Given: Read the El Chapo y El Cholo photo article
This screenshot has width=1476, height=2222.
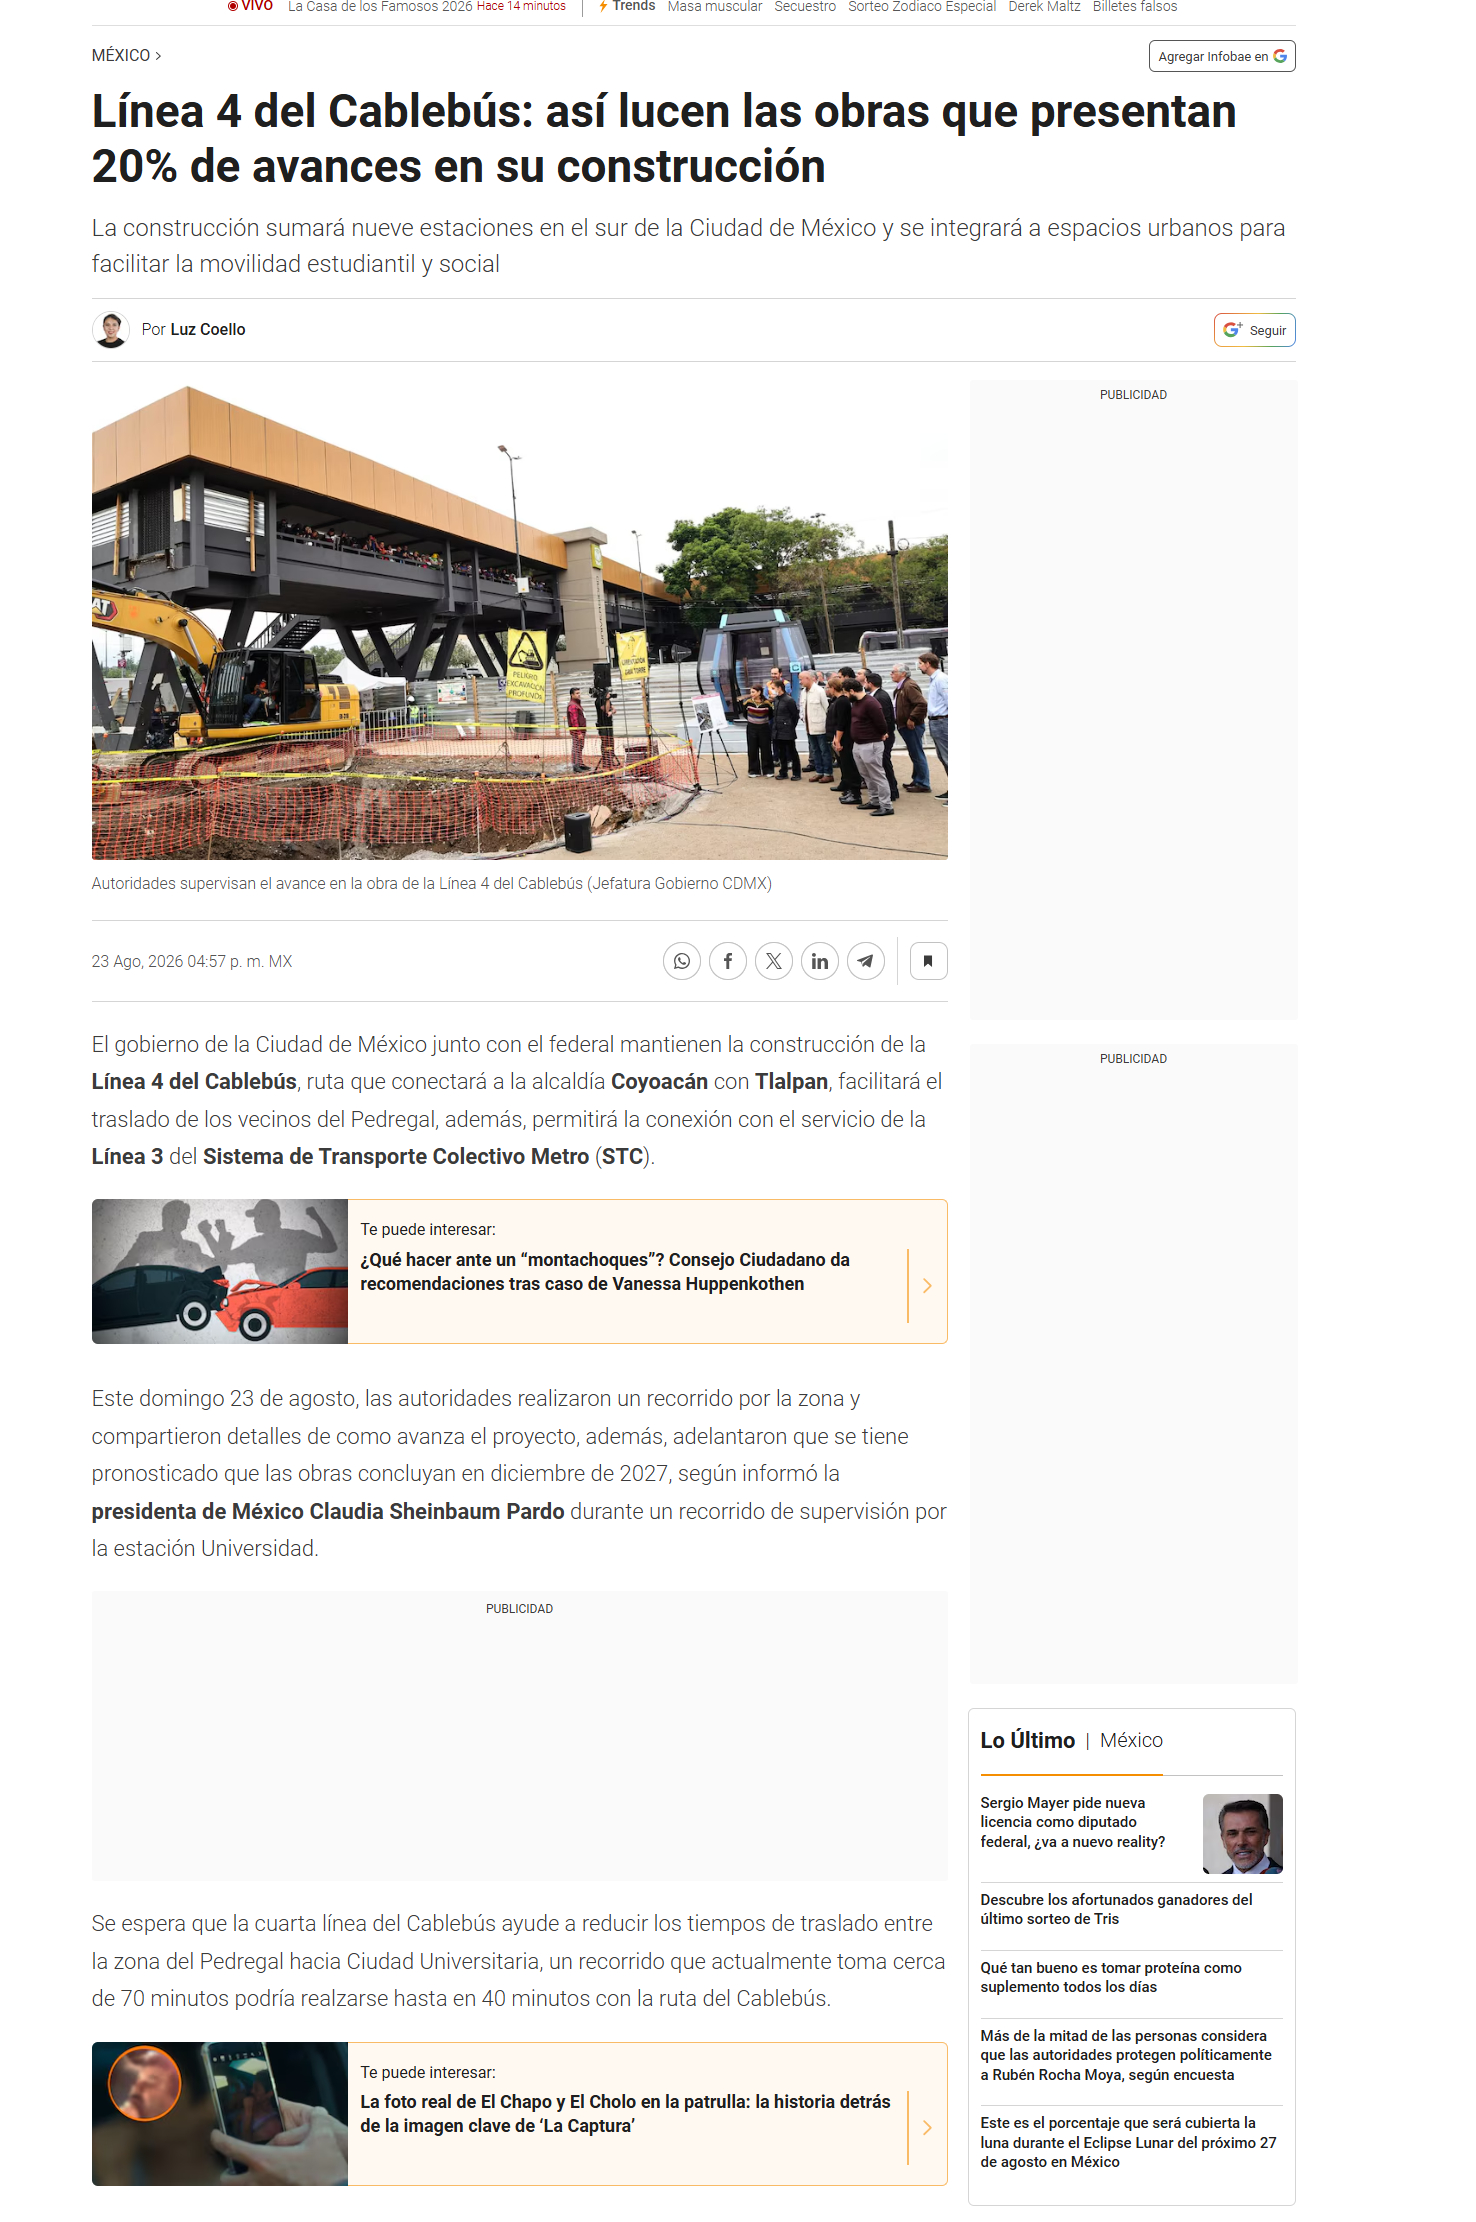Looking at the screenshot, I should 625,2113.
